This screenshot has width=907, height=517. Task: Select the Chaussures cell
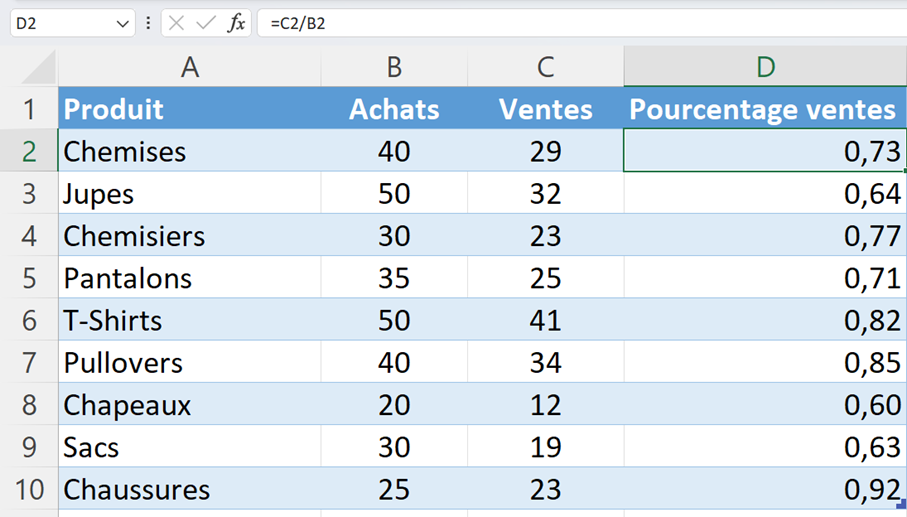[x=190, y=489]
